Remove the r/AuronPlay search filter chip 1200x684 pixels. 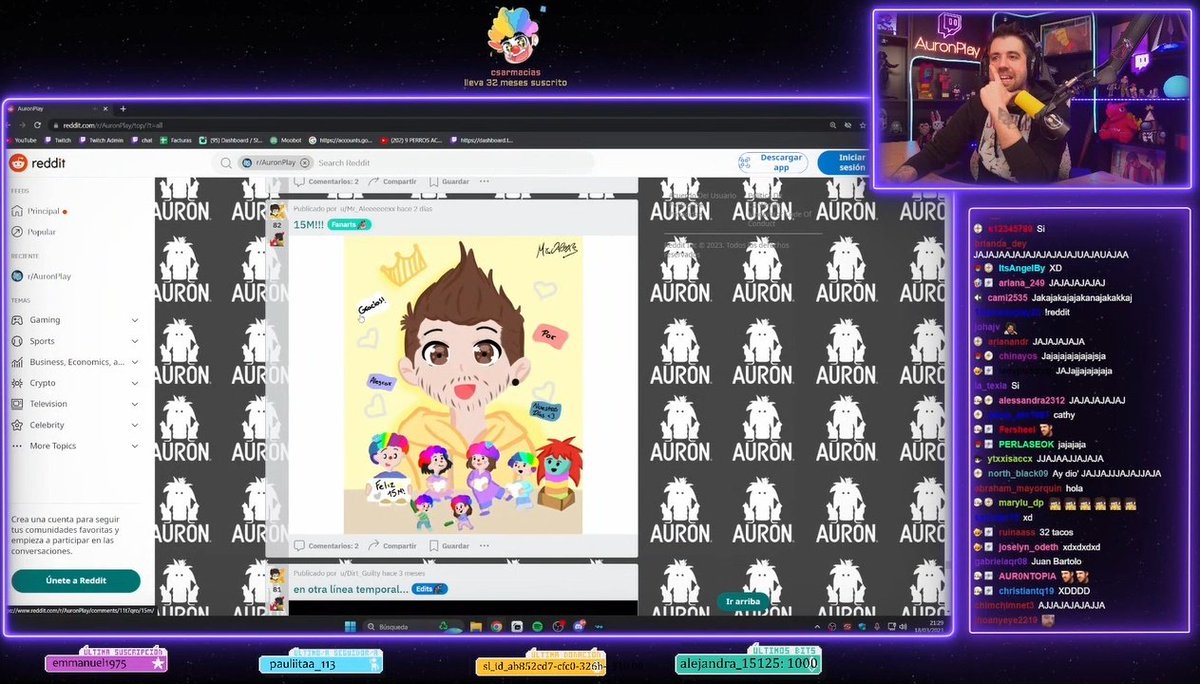coord(305,162)
